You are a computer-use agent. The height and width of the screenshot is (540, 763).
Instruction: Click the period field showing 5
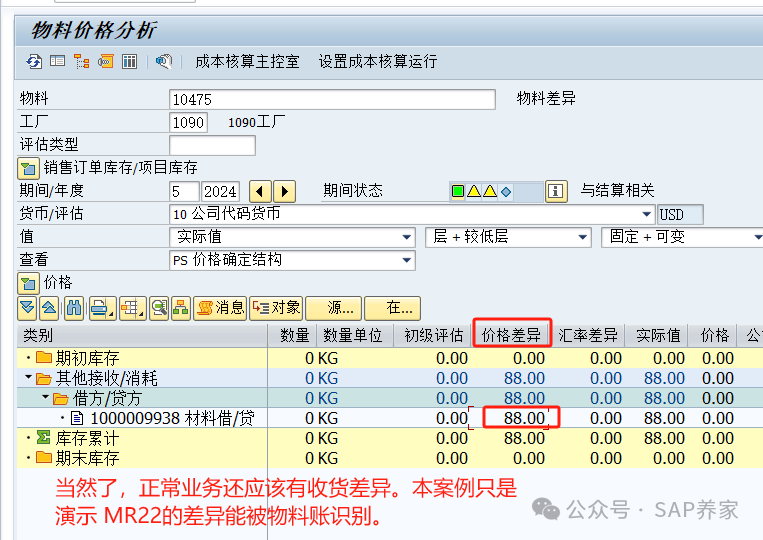184,191
